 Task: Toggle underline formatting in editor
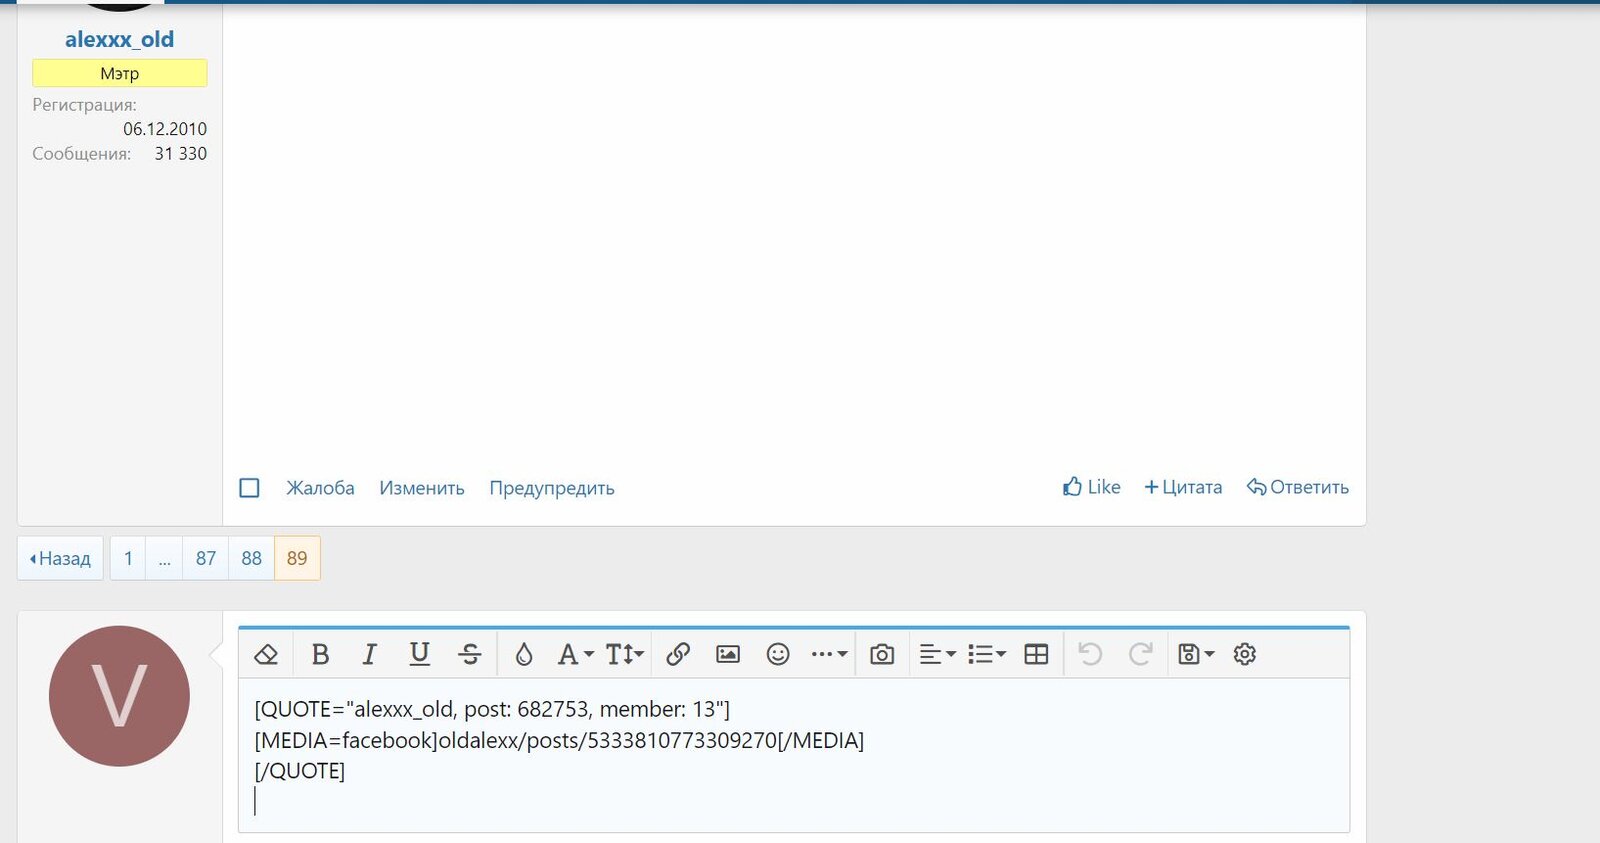420,654
